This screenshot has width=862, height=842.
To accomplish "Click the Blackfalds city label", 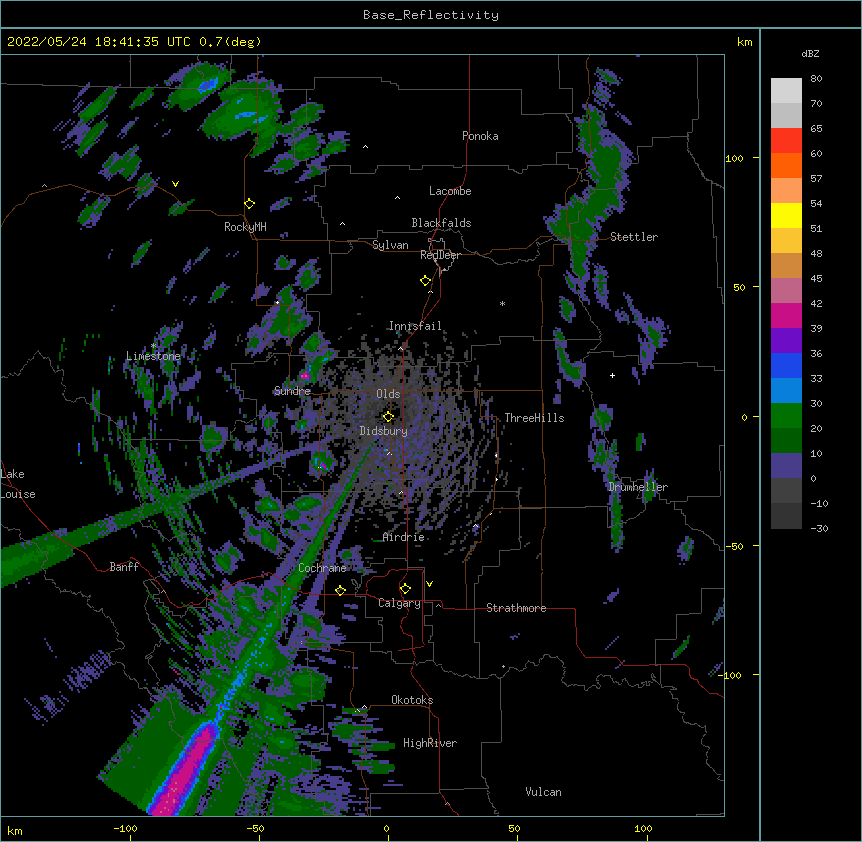I will coord(441,223).
